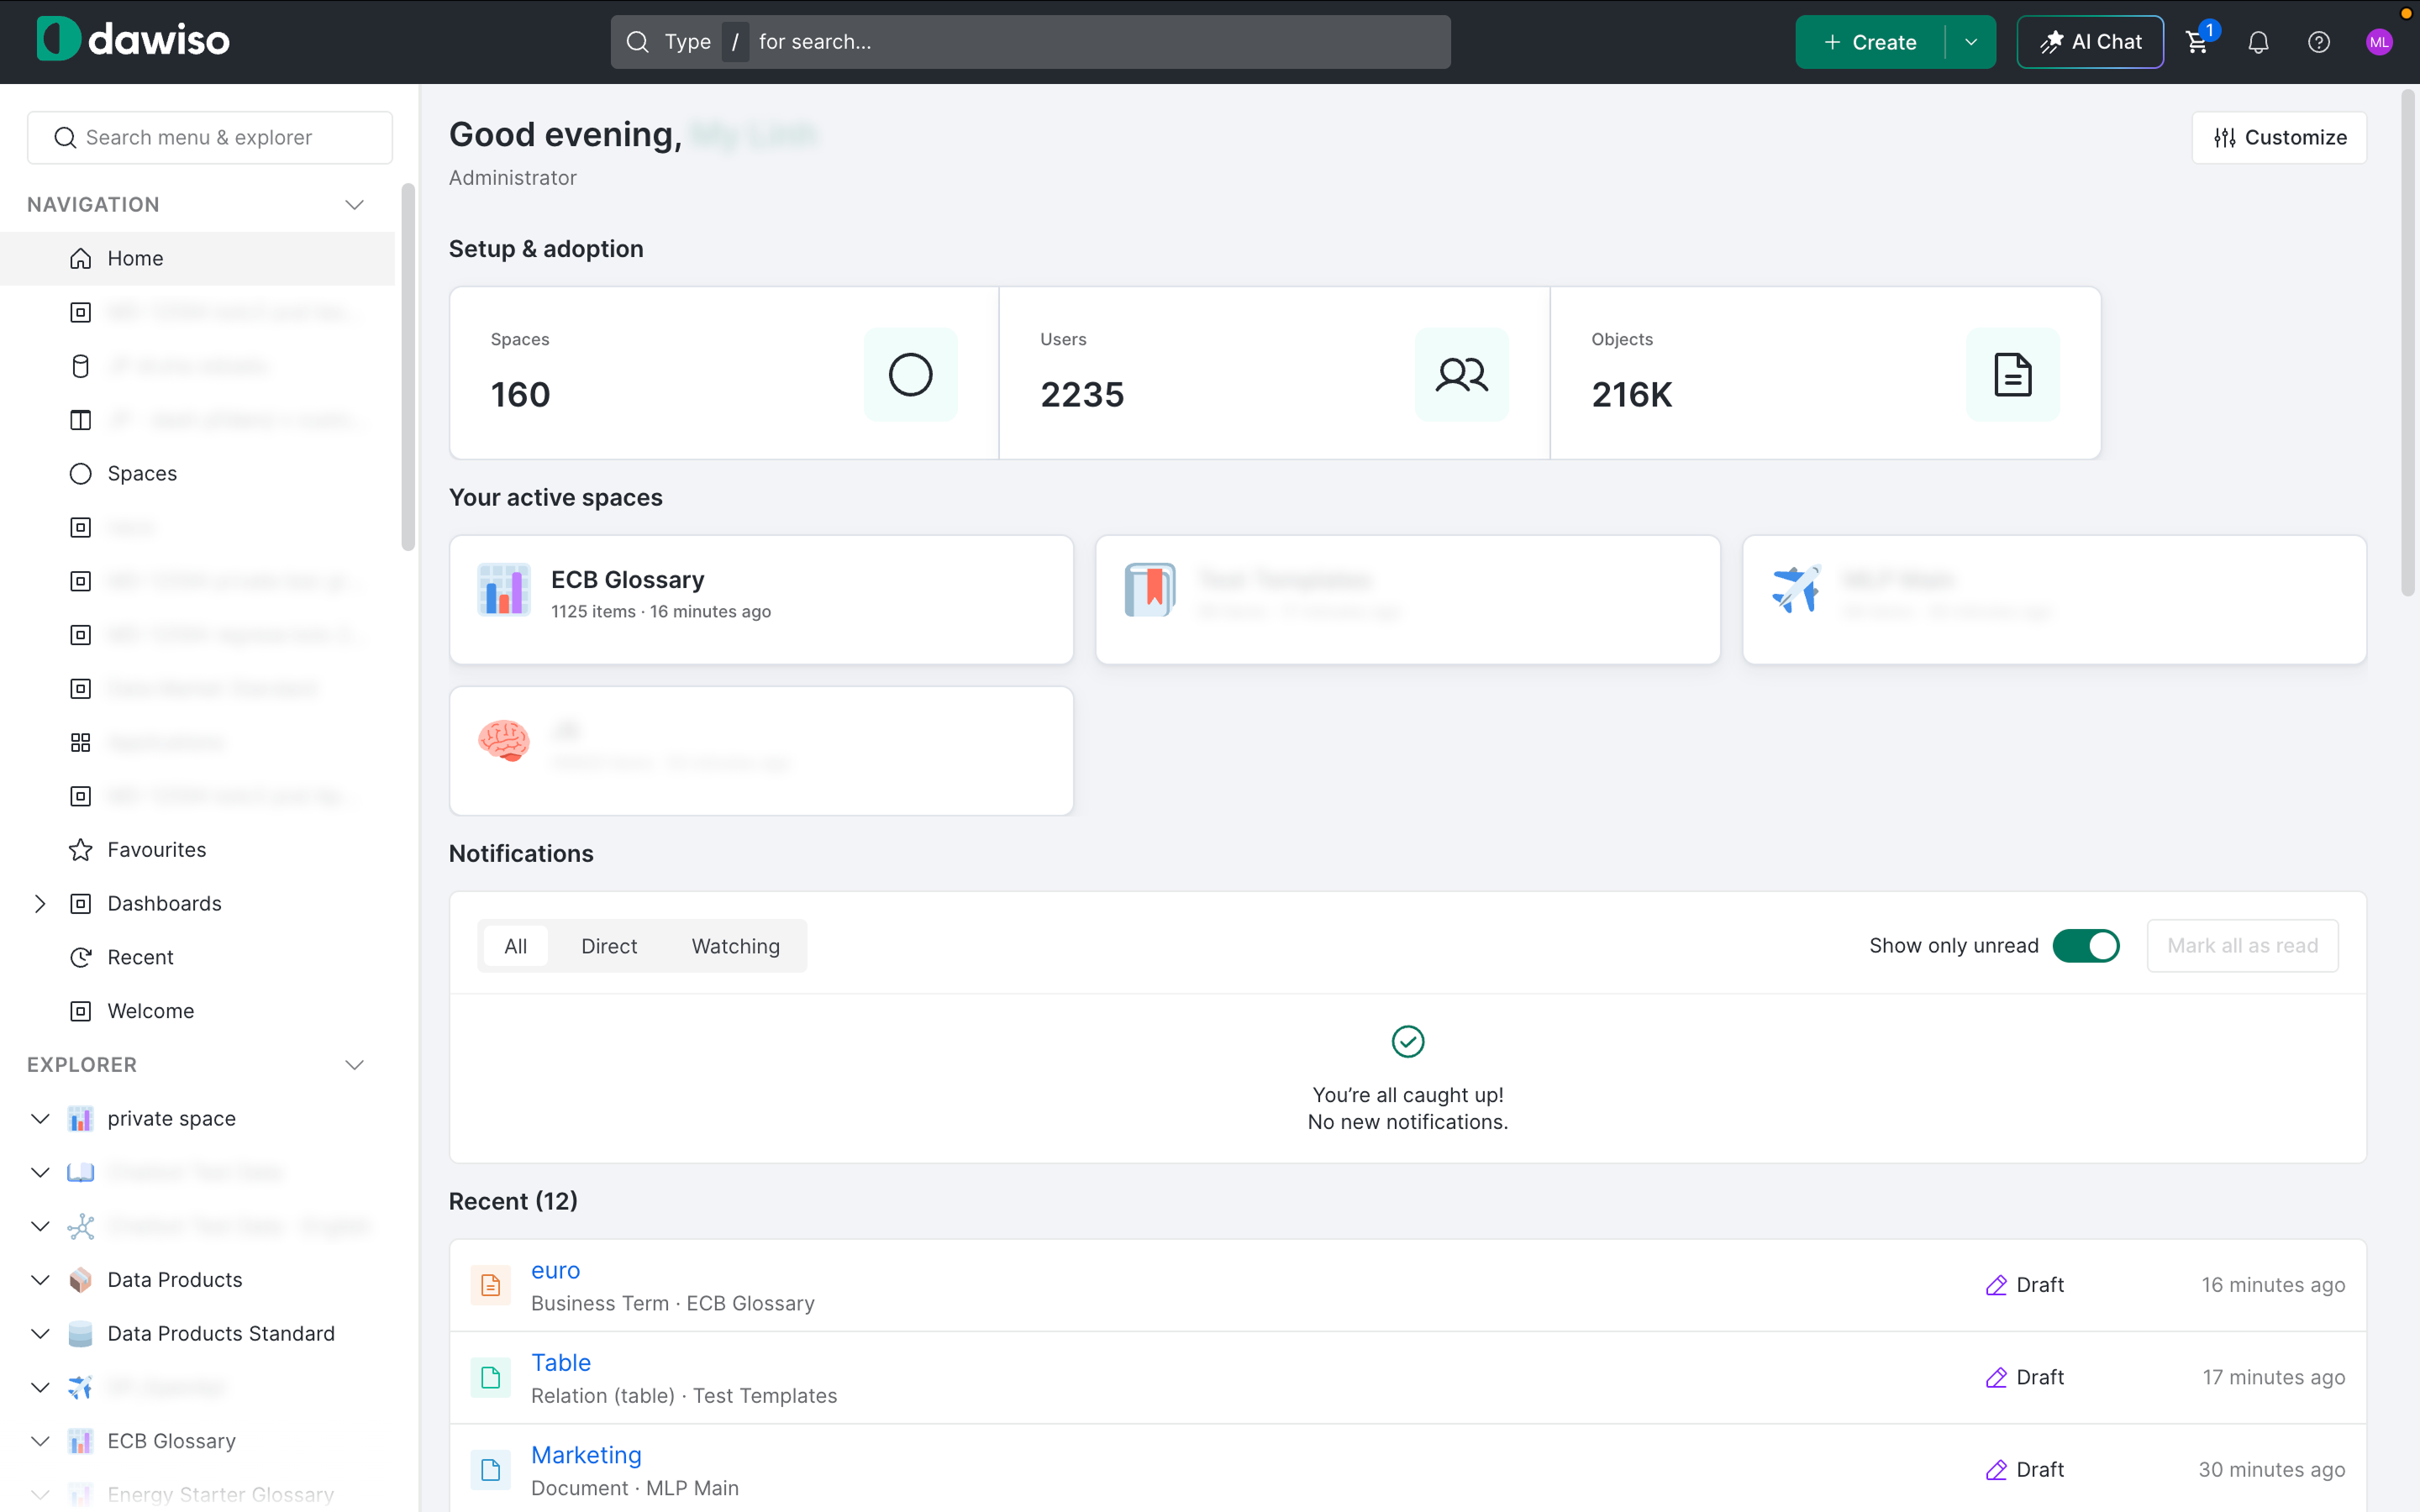Screen dimensions: 2420x1512
Task: Click the Data Products box icon in explorer
Action: coord(81,1280)
